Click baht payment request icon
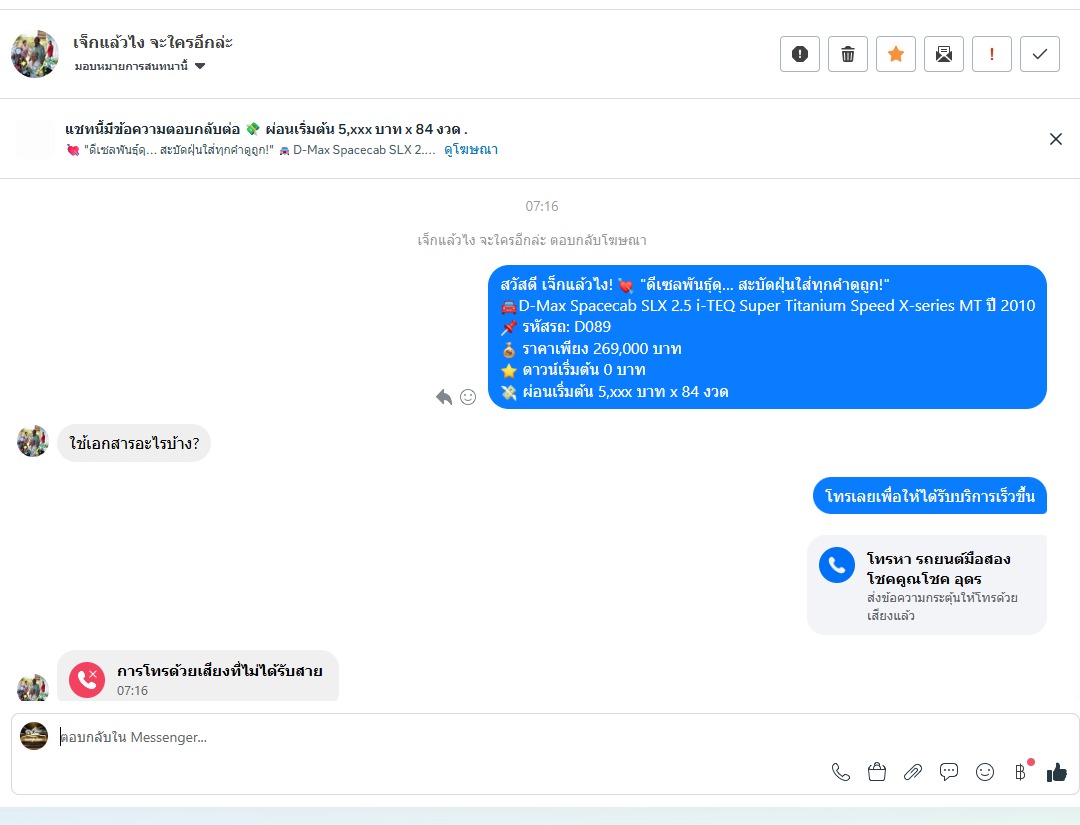Screen dimensions: 1080x825 click(1021, 772)
